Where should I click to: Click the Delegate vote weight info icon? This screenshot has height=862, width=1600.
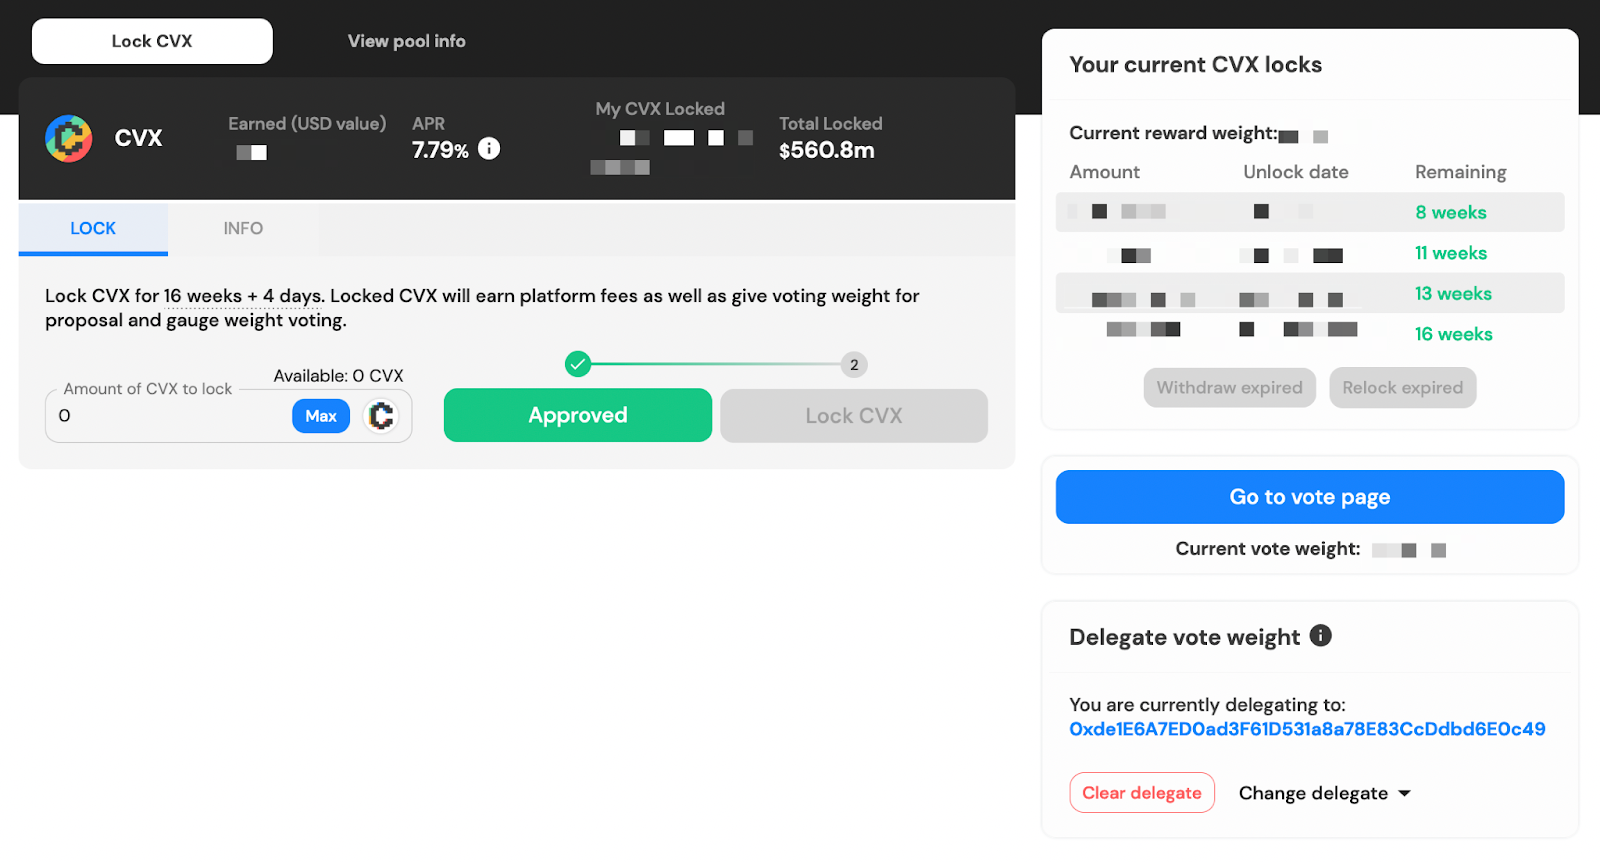[1321, 635]
